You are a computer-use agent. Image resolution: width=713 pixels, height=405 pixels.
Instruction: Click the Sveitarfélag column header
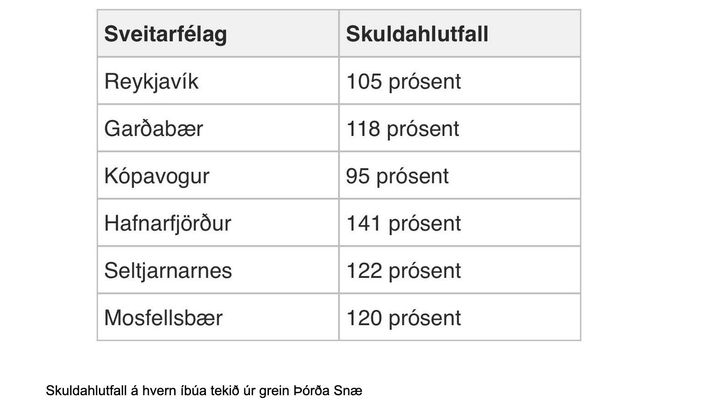coord(166,34)
